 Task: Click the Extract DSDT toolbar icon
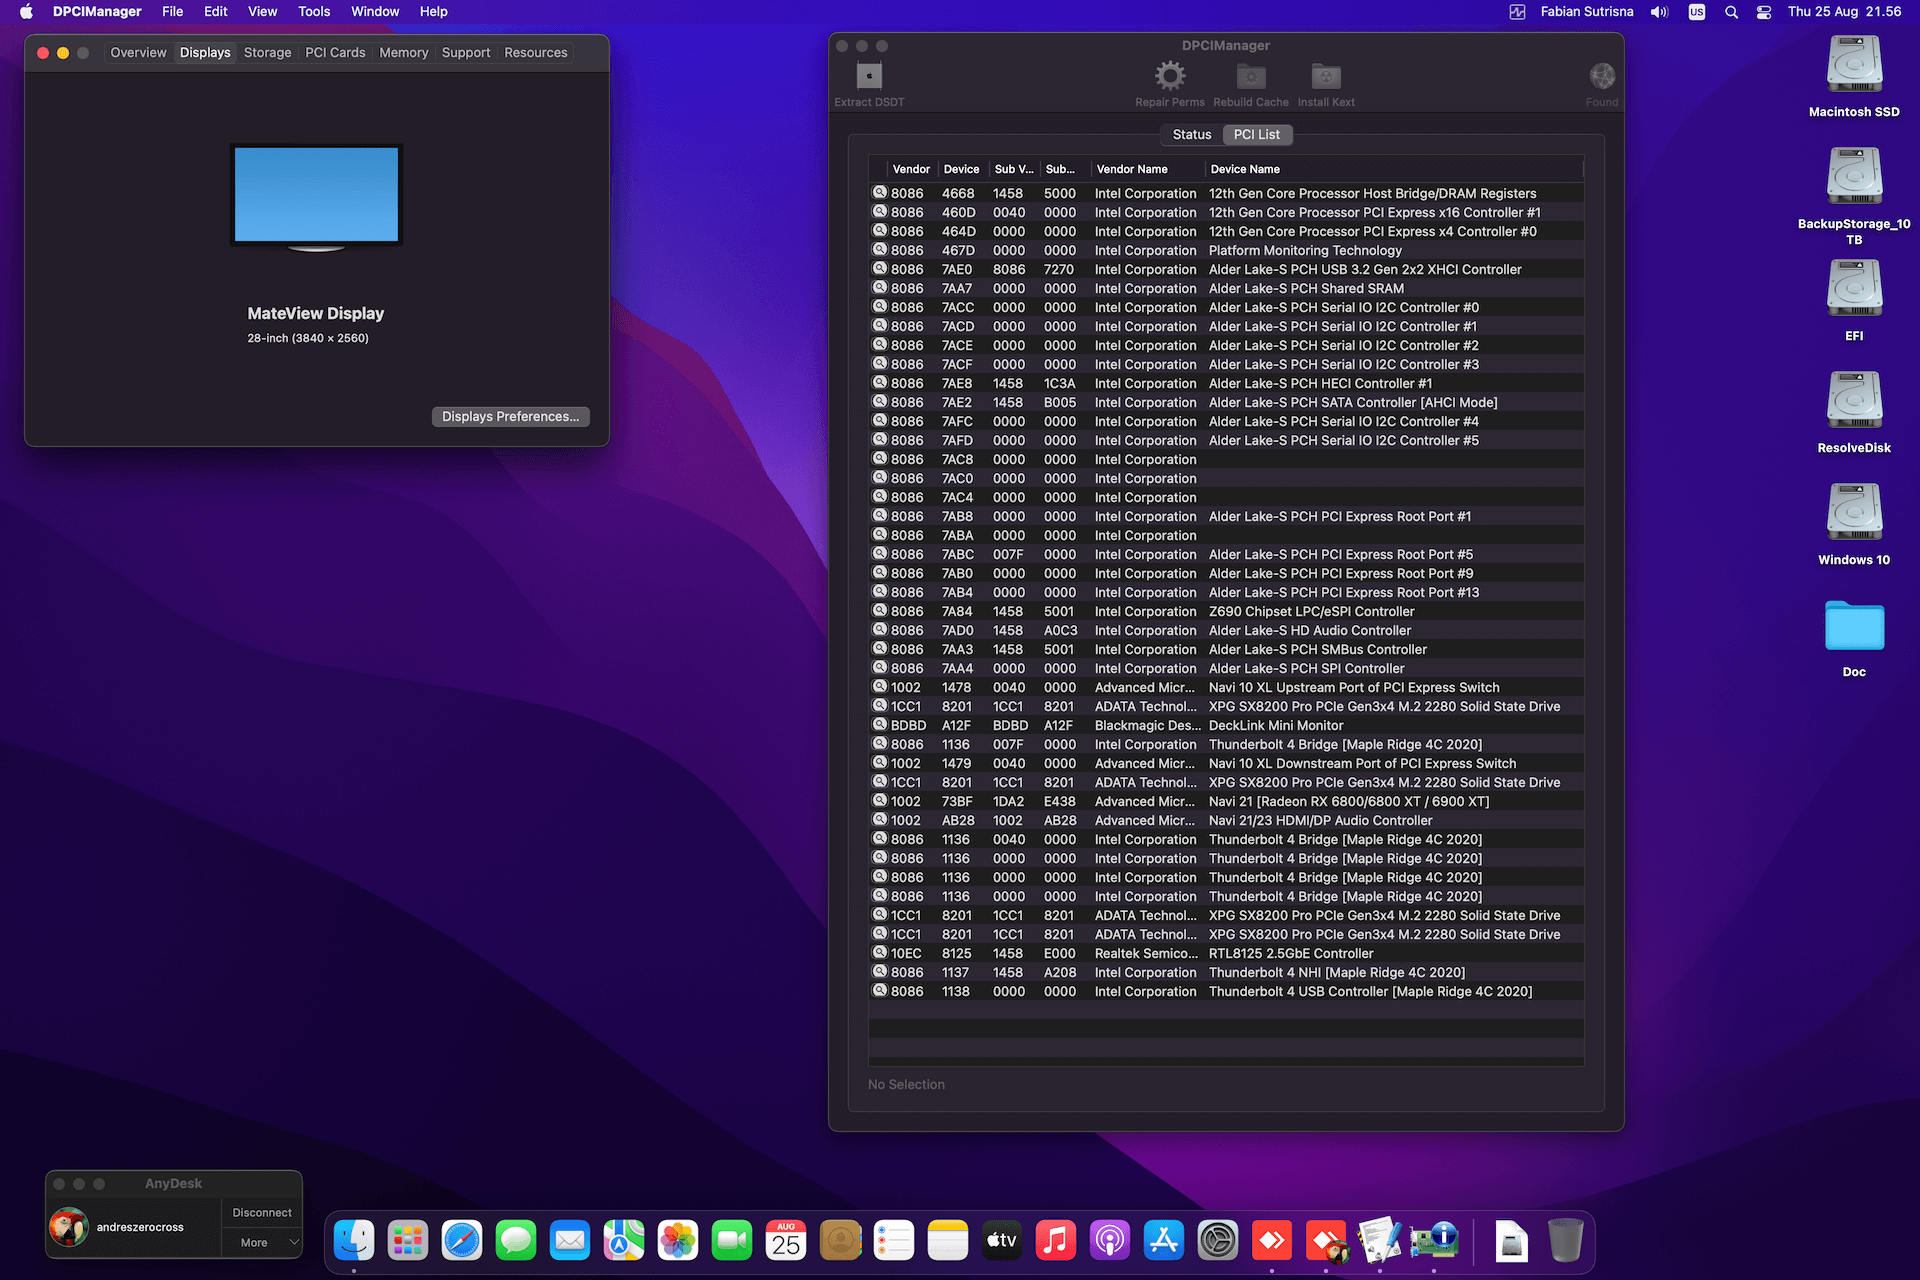coord(869,77)
